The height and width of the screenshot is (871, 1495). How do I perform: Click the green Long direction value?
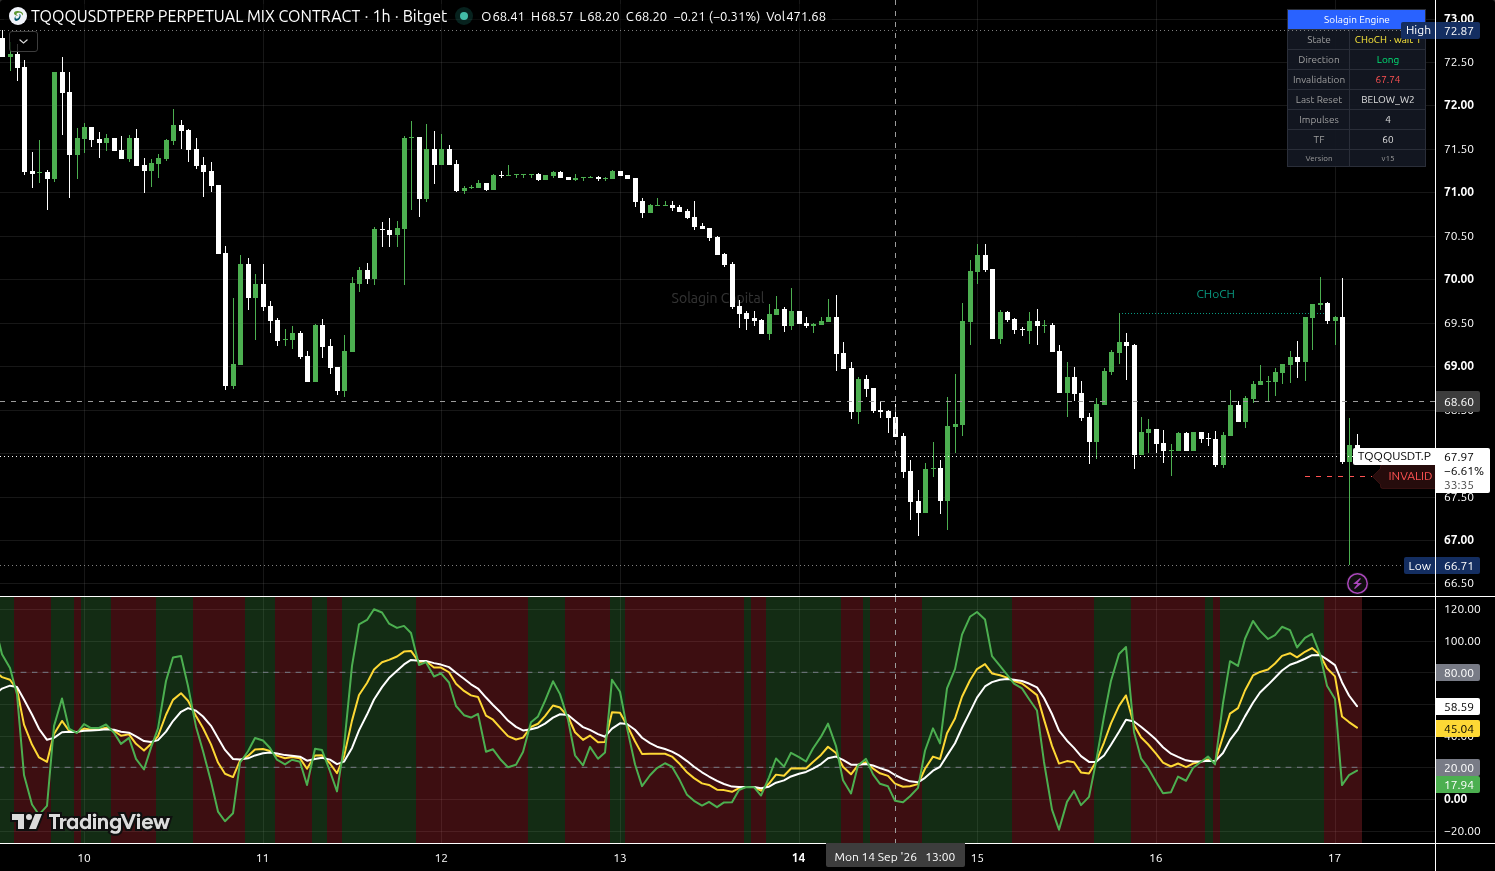point(1387,60)
